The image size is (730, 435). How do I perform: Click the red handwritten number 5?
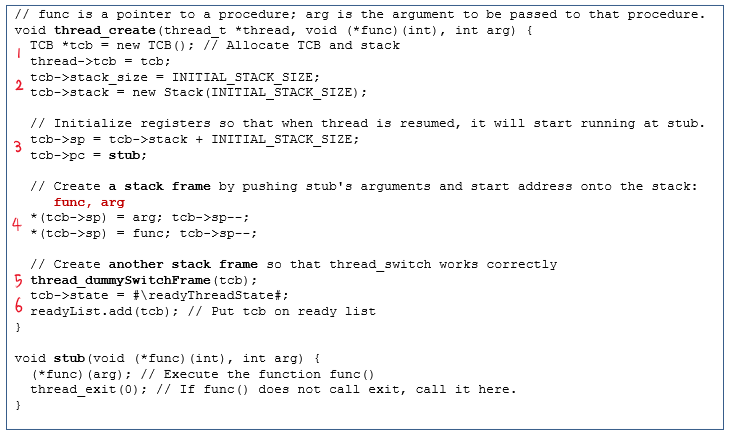click(x=18, y=279)
